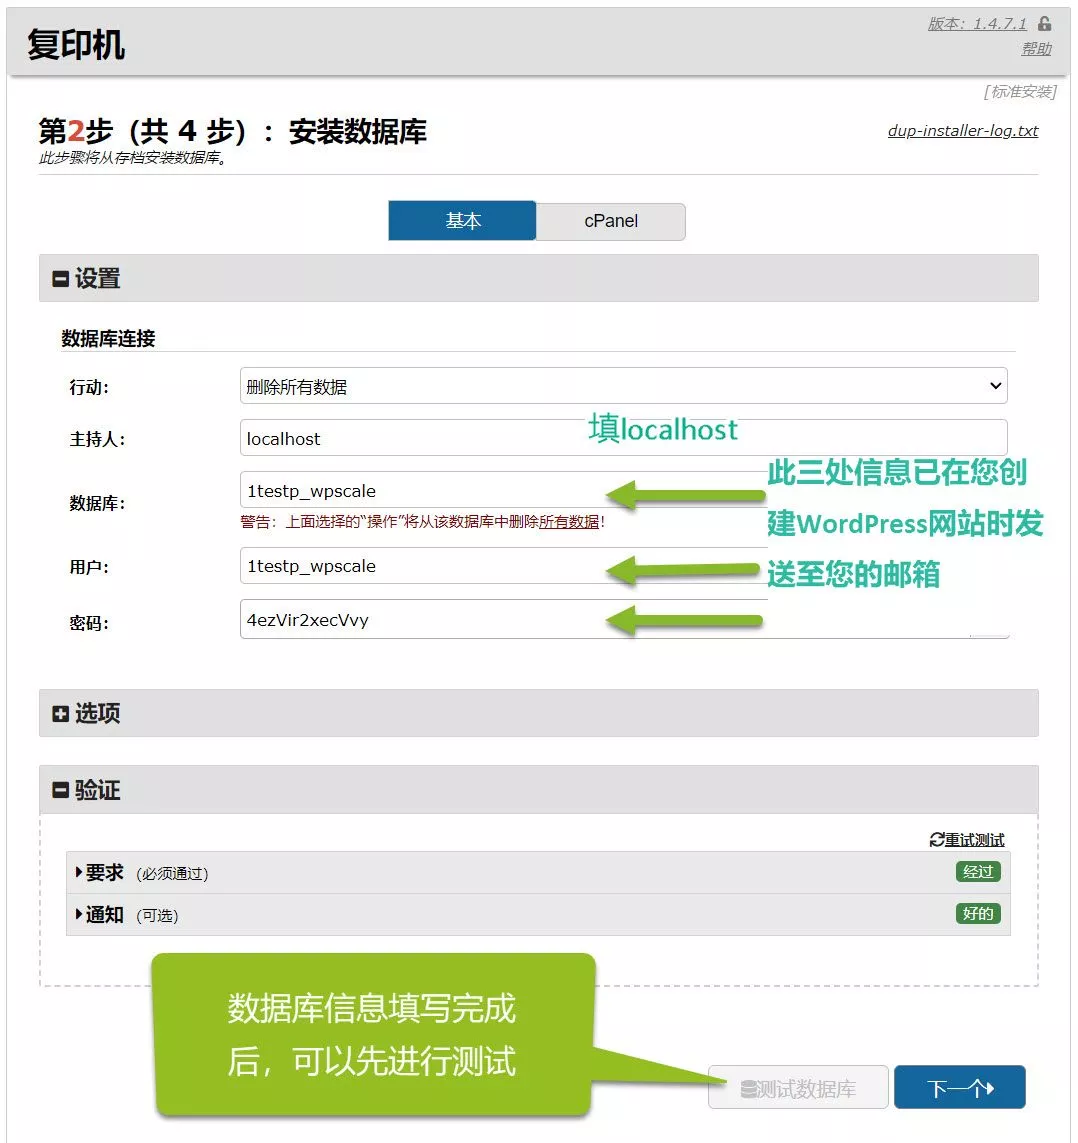
Task: Click the 下一个 button
Action: pyautogui.click(x=959, y=1088)
